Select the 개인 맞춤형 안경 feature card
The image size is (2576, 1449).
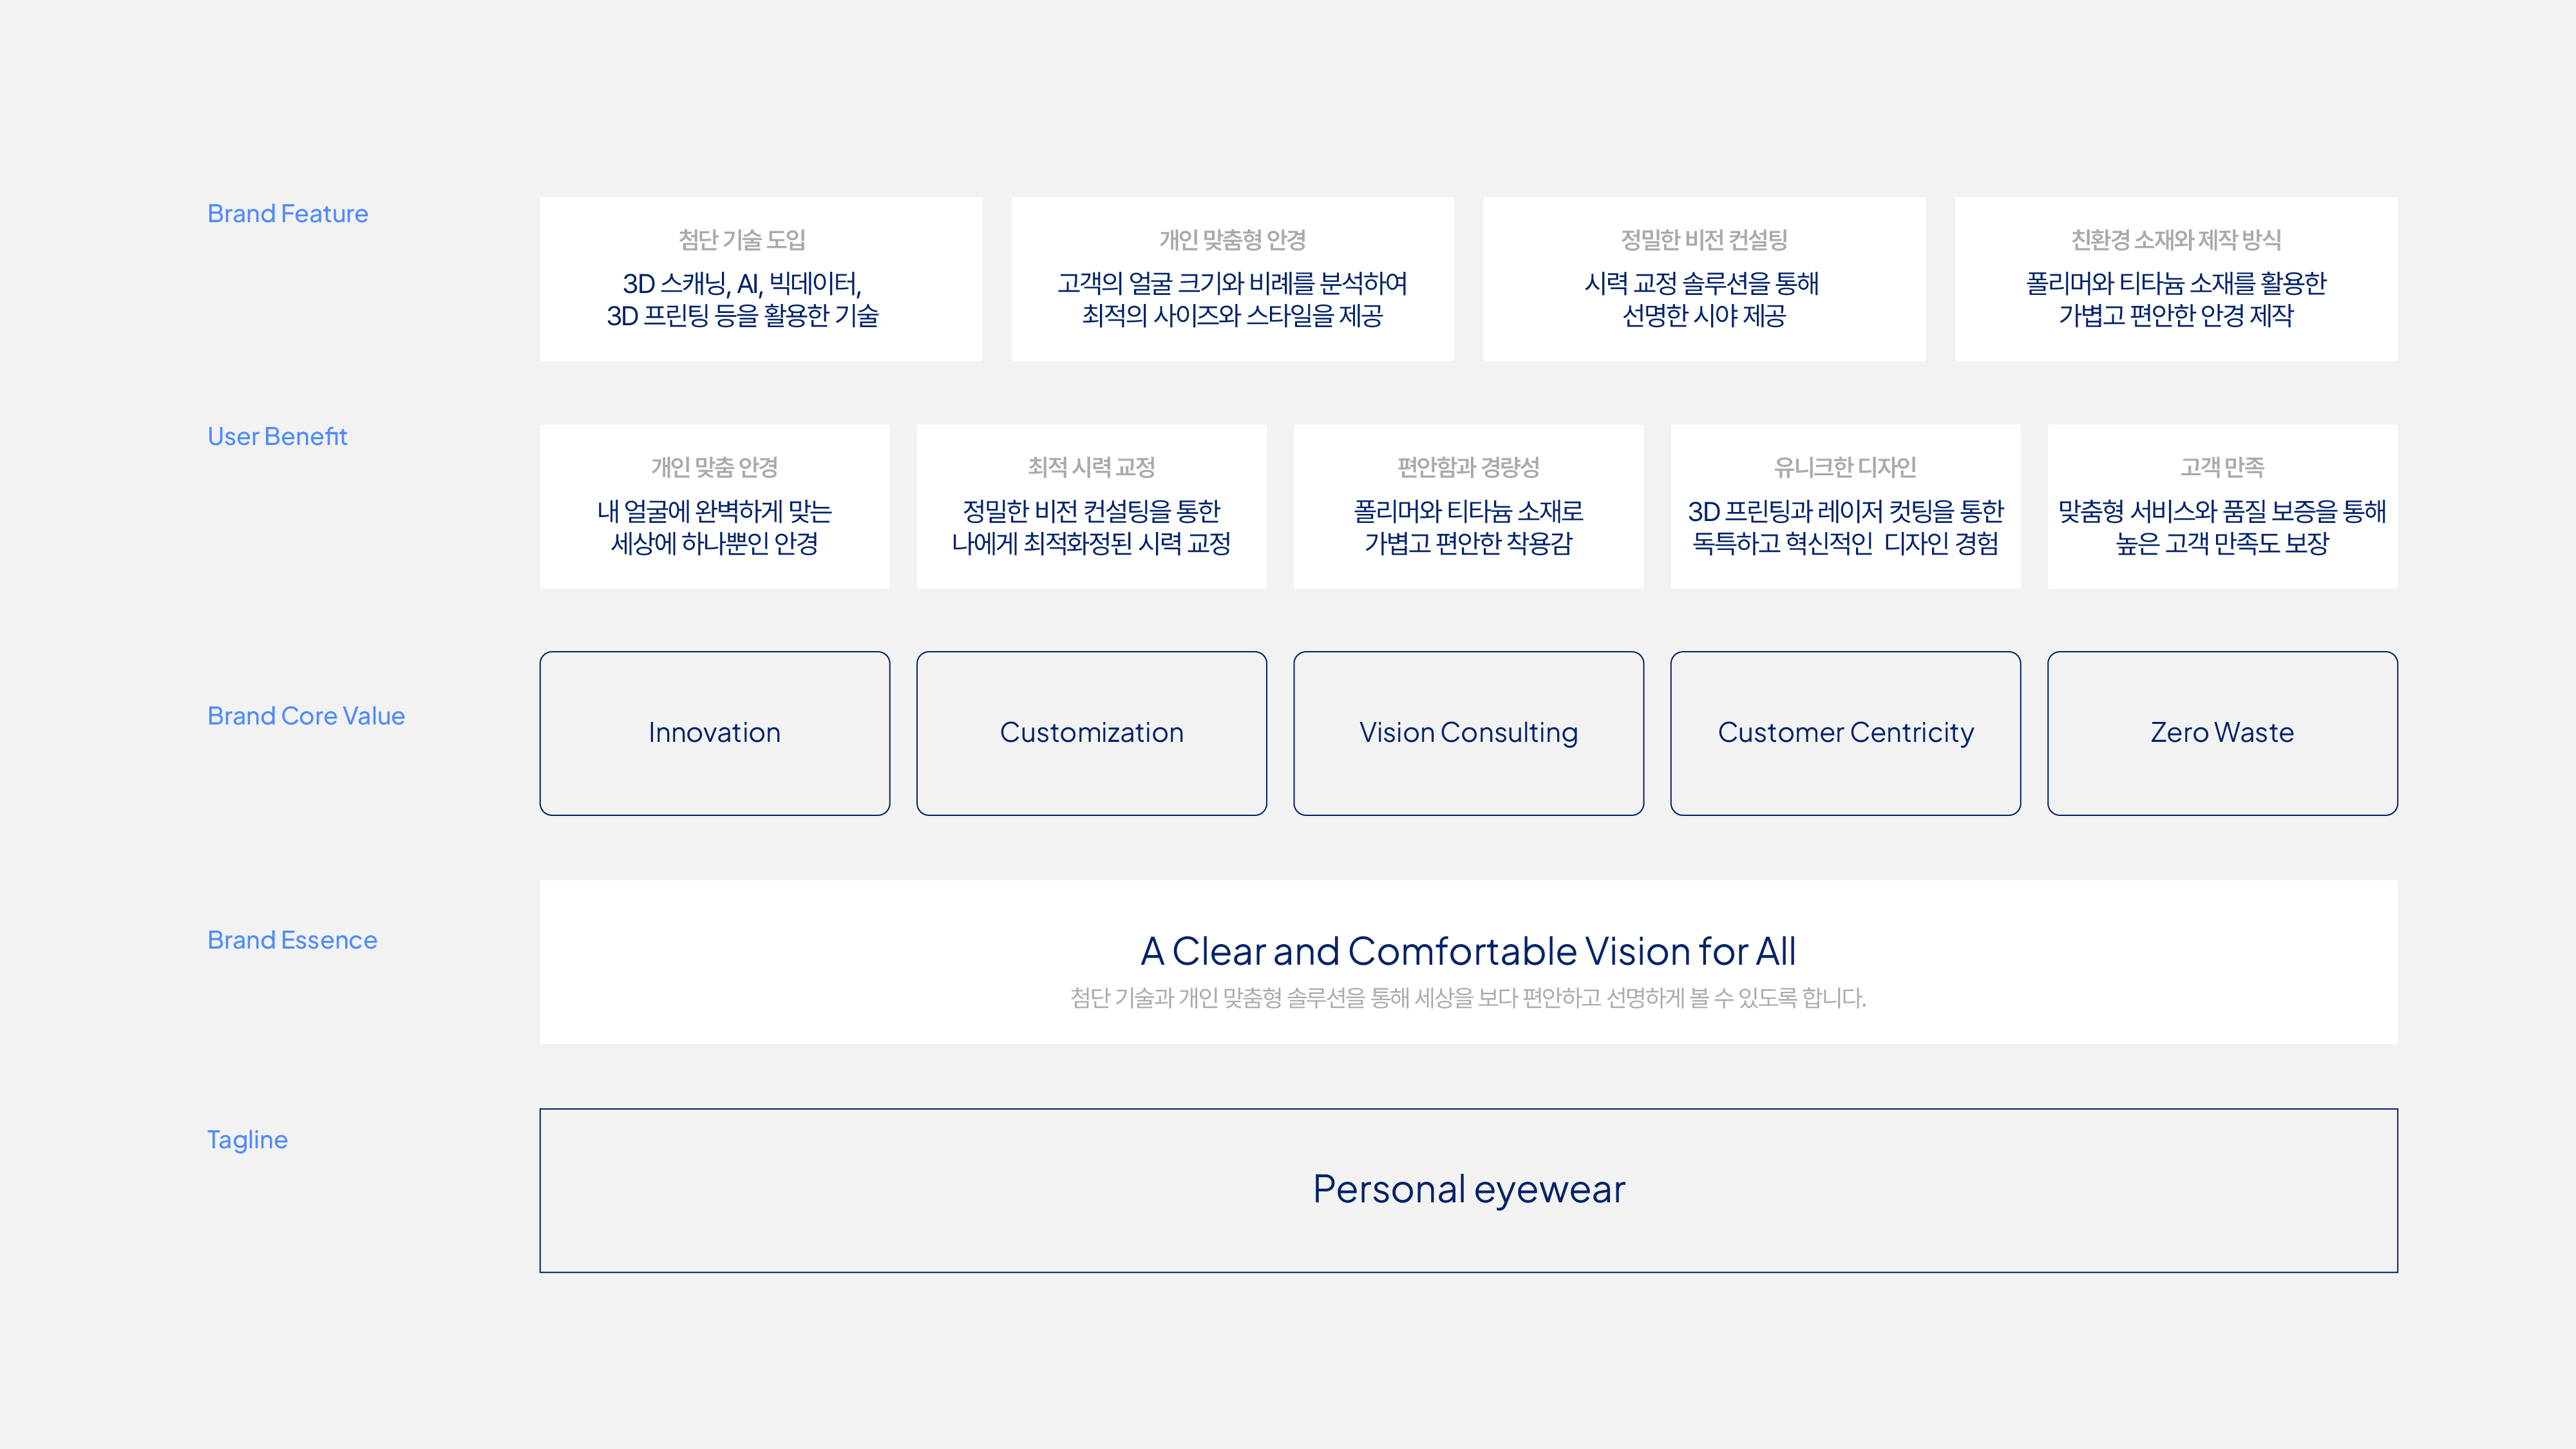(x=1232, y=279)
